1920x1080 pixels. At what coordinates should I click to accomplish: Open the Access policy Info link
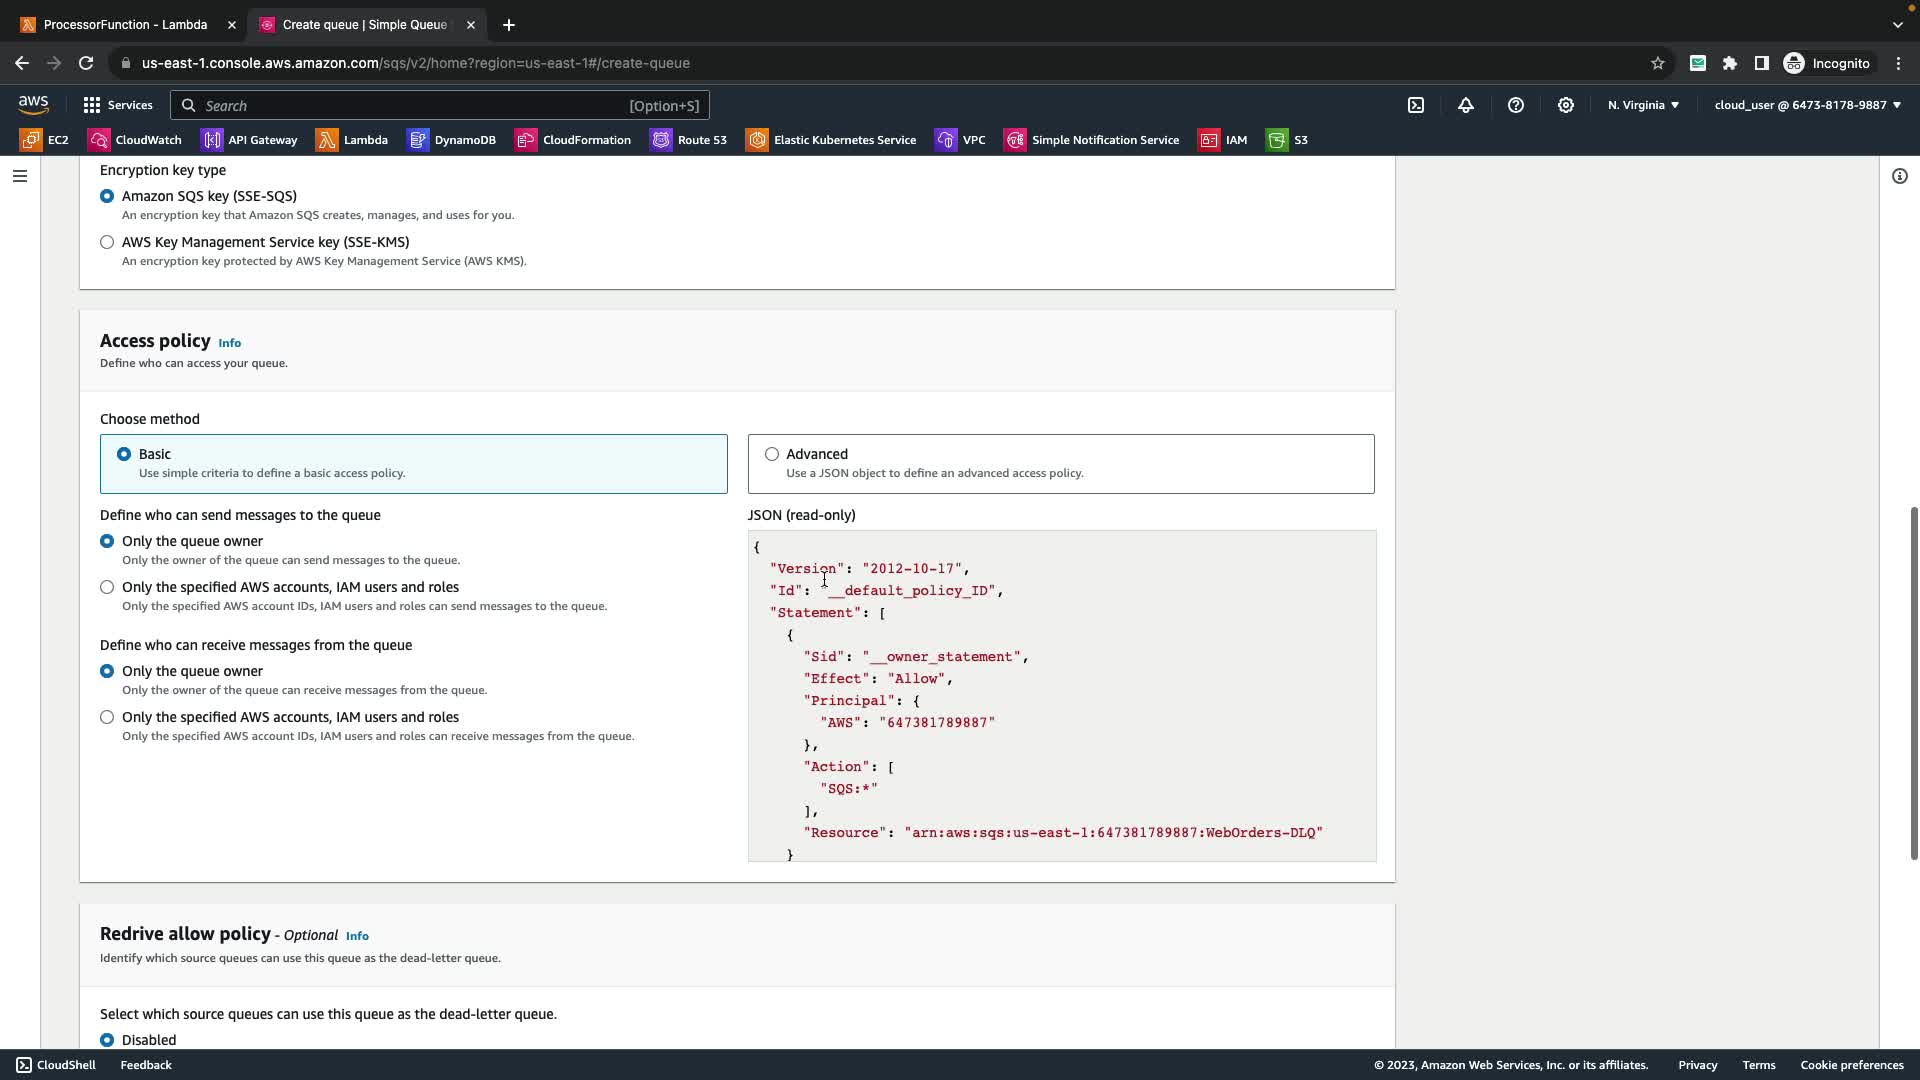229,343
